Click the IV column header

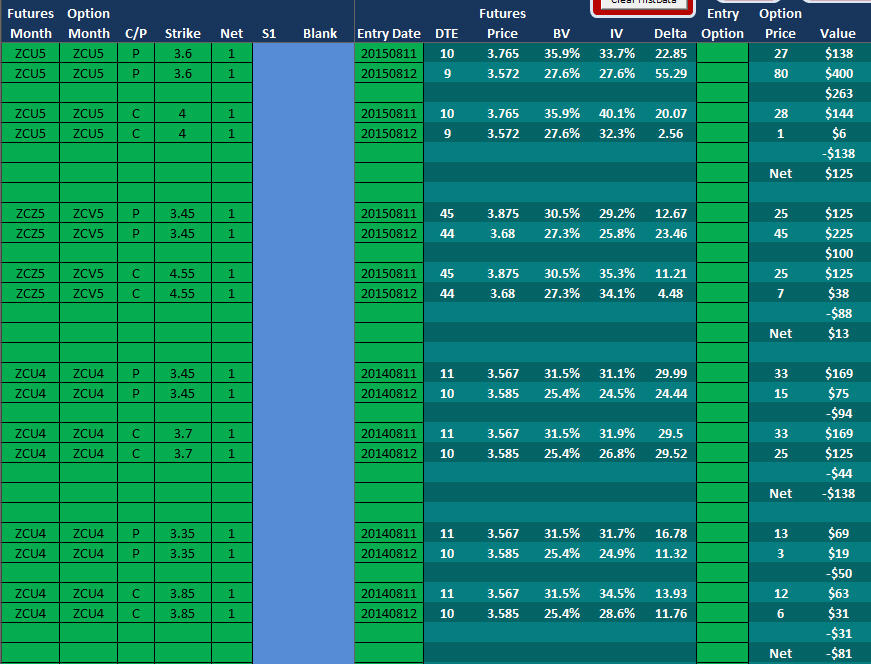tap(617, 33)
